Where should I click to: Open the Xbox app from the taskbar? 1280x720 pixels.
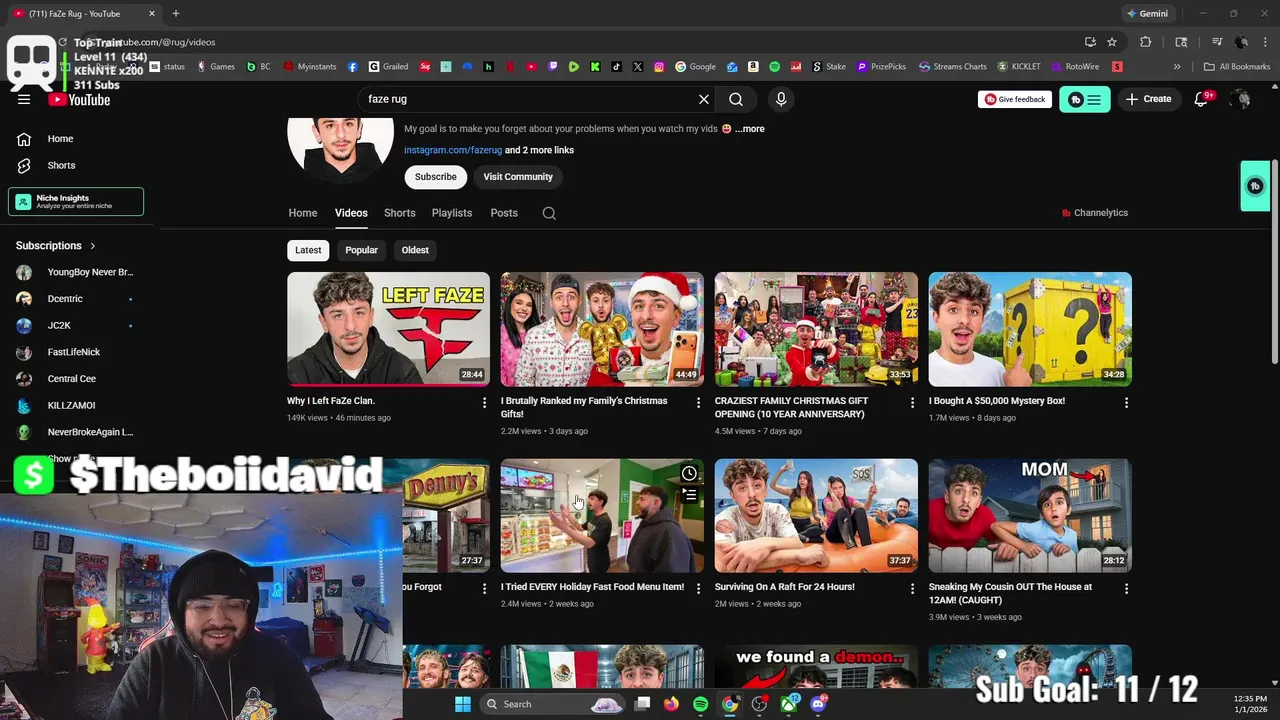[x=789, y=704]
